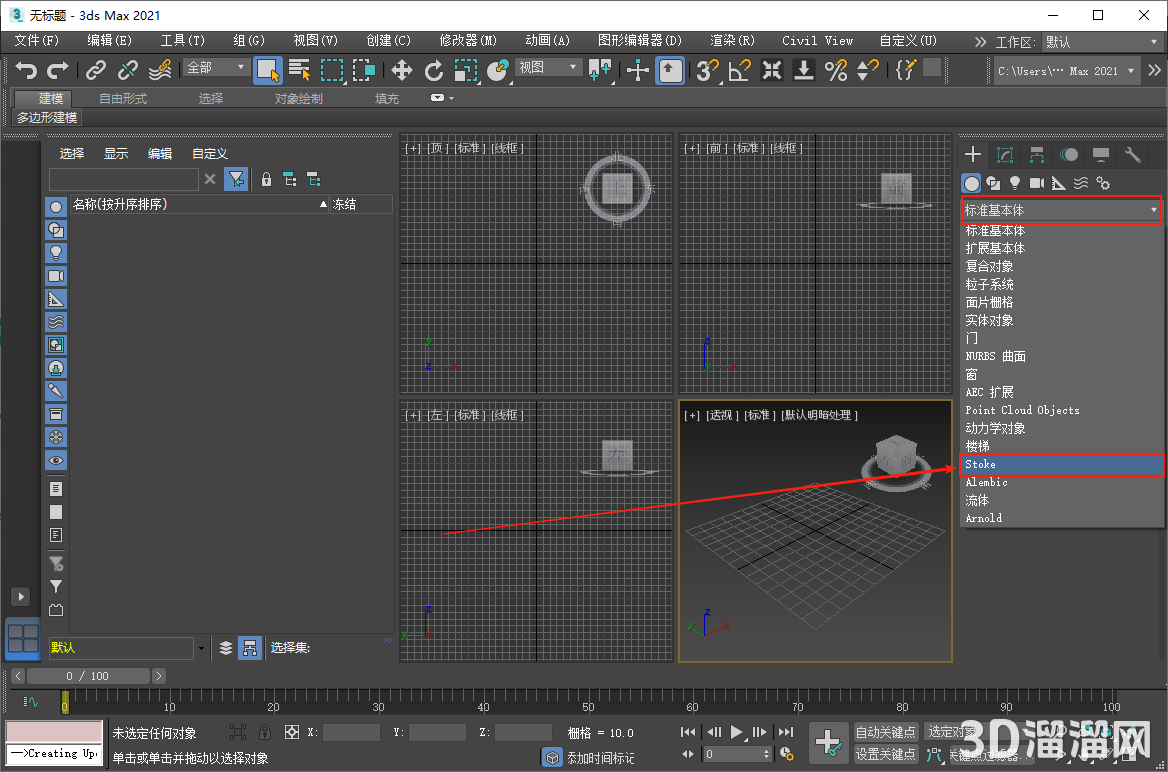The image size is (1168, 772).
Task: Select the Helpers category icon
Action: coord(1058,183)
